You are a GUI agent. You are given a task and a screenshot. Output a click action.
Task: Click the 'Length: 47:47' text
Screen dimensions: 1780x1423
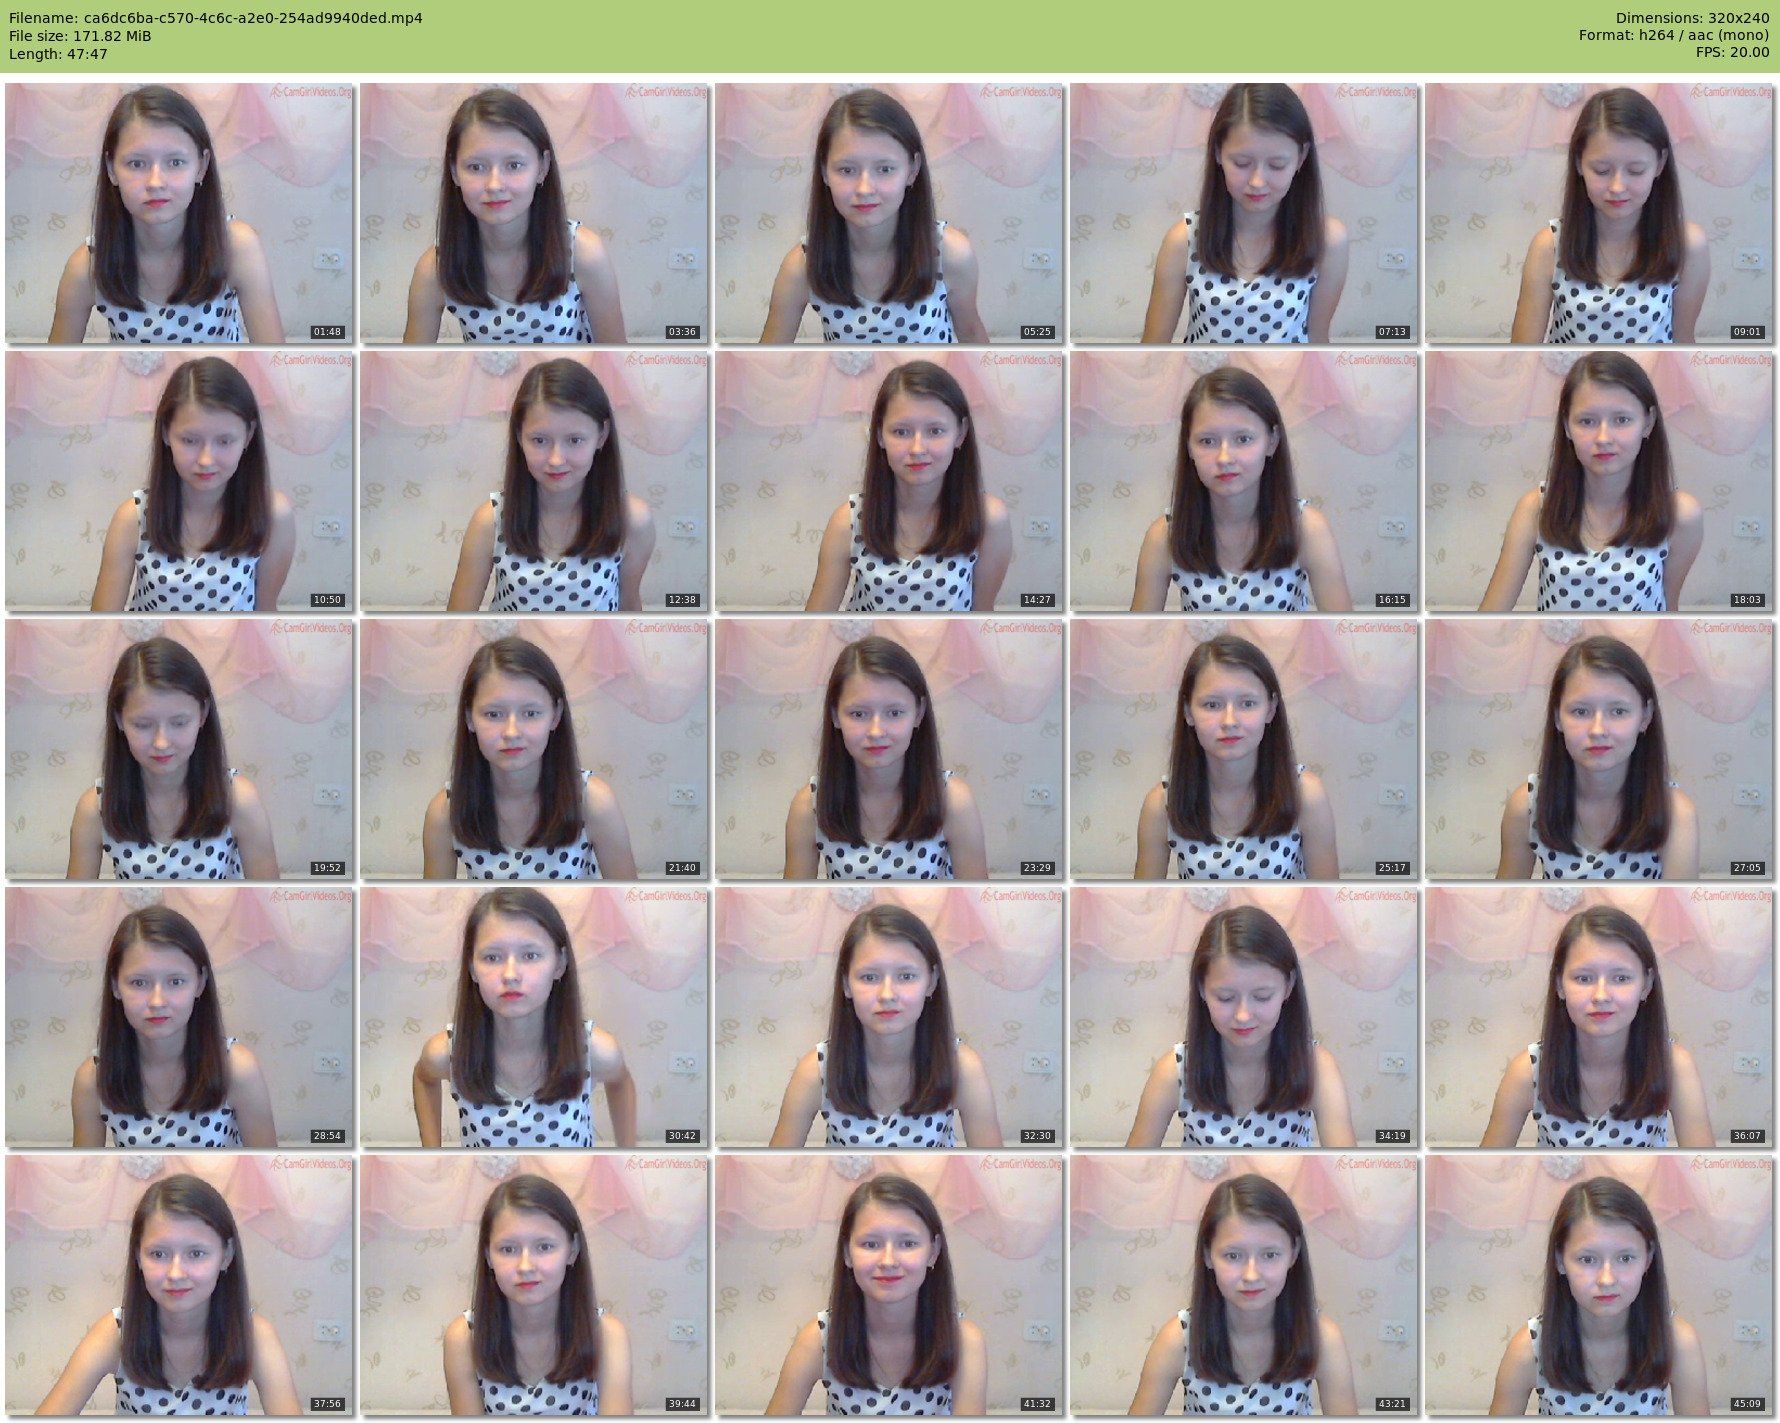click(x=58, y=54)
